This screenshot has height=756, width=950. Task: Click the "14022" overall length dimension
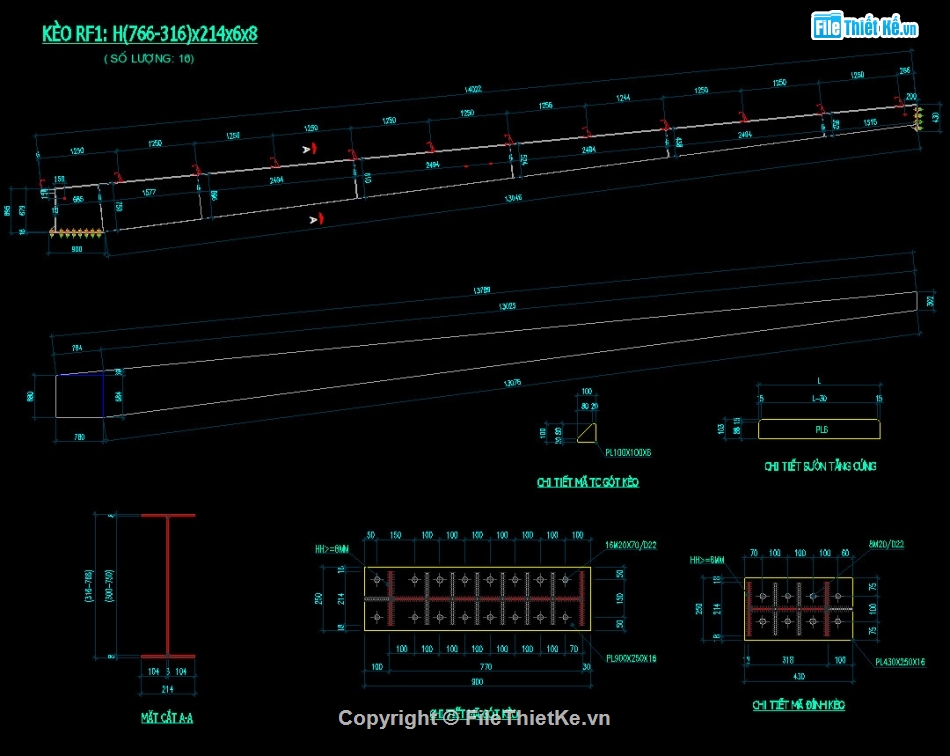(x=473, y=89)
